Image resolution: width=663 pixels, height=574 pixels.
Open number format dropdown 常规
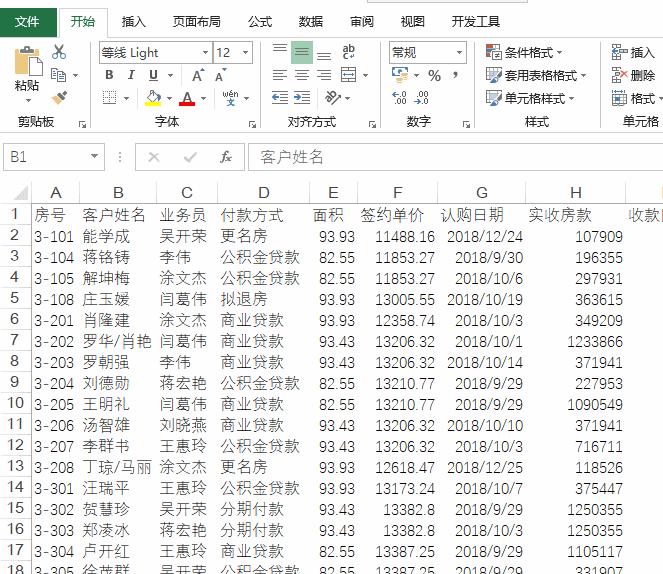(x=459, y=52)
